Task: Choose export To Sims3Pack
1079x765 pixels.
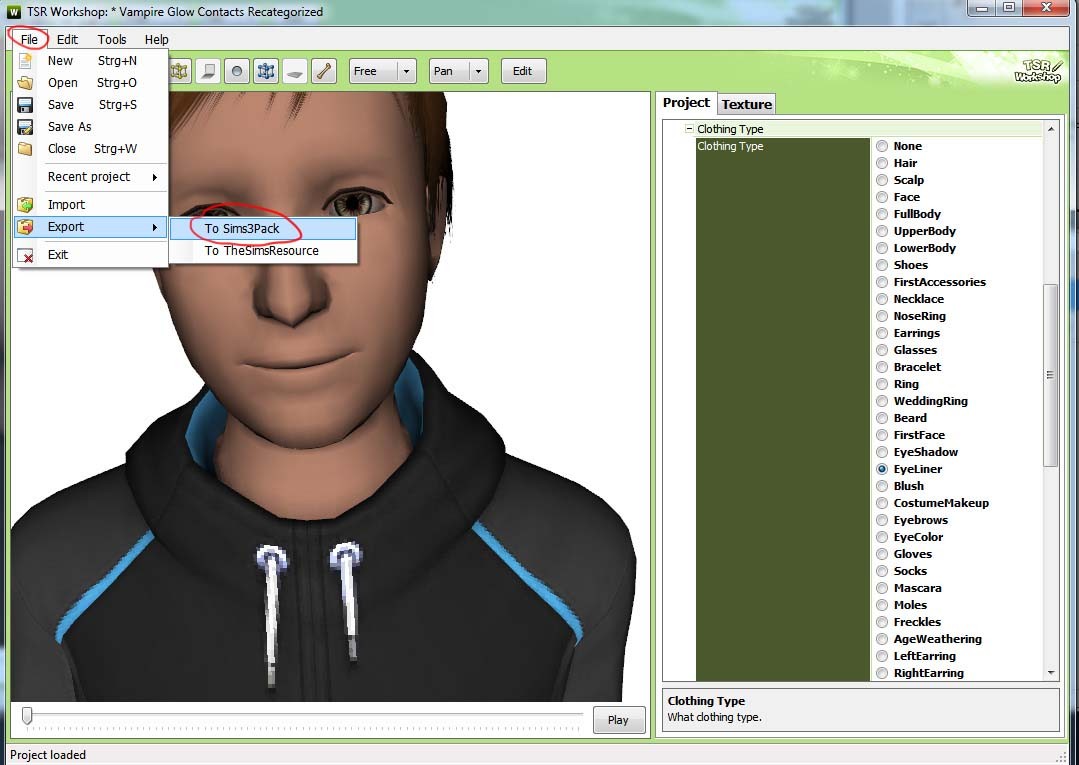Action: point(263,228)
